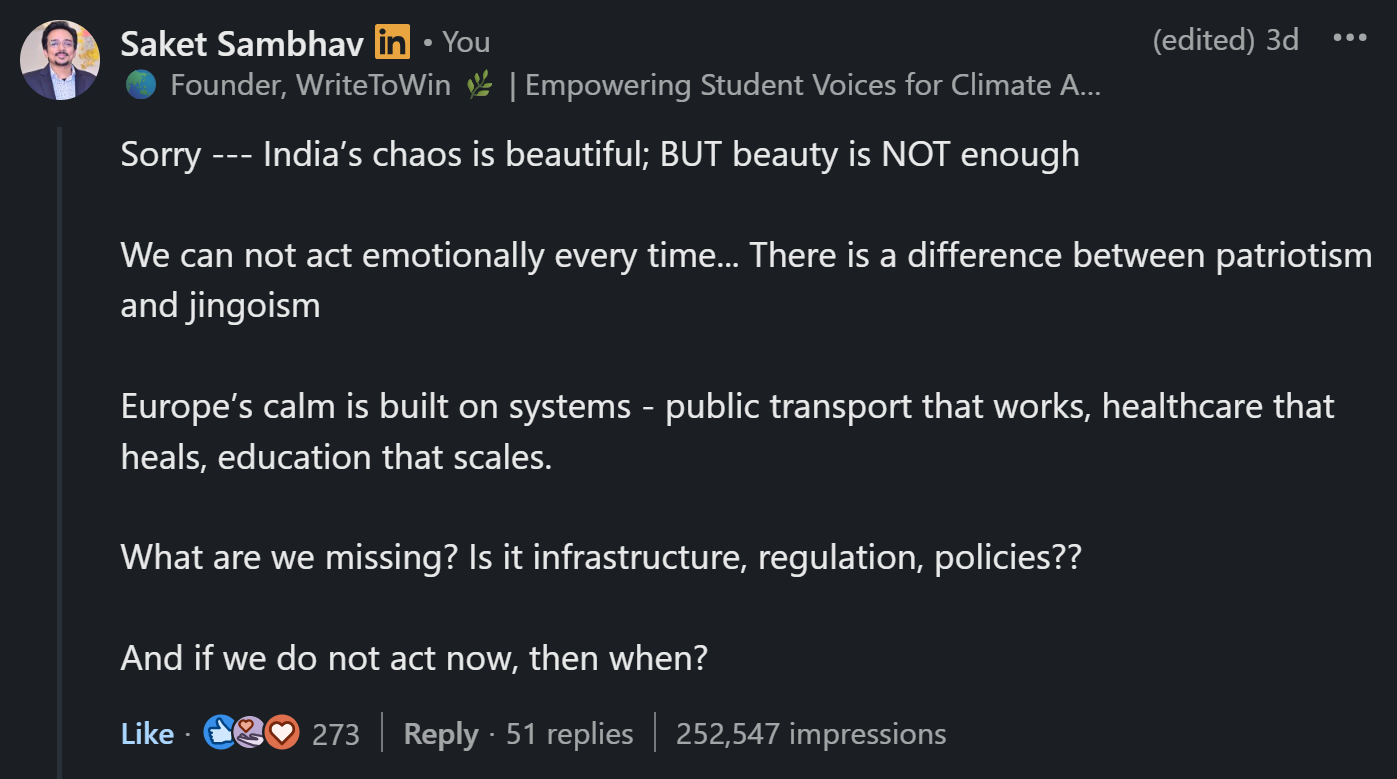Click the leaf emoji after WriteToWin
Image resolution: width=1397 pixels, height=779 pixels.
coord(480,86)
